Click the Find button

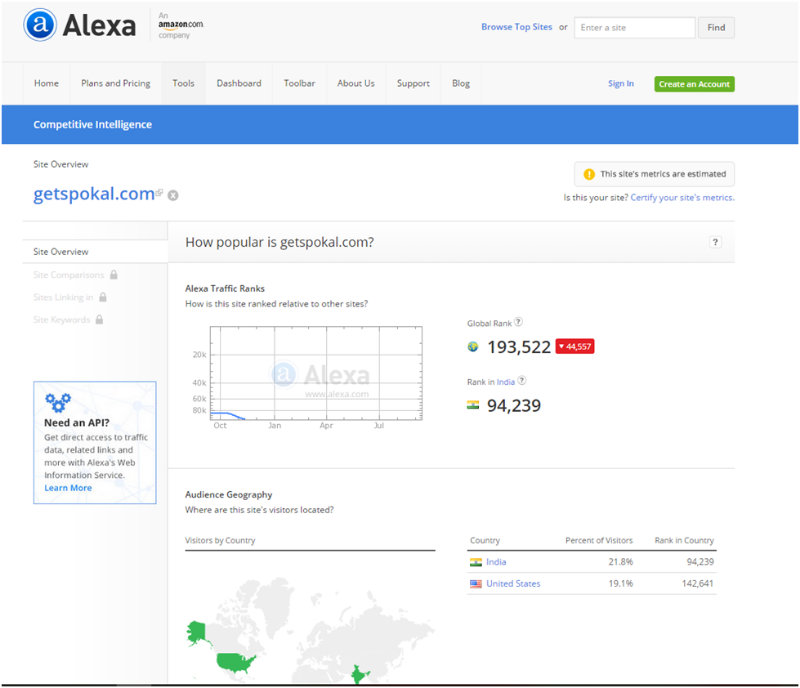(x=716, y=28)
